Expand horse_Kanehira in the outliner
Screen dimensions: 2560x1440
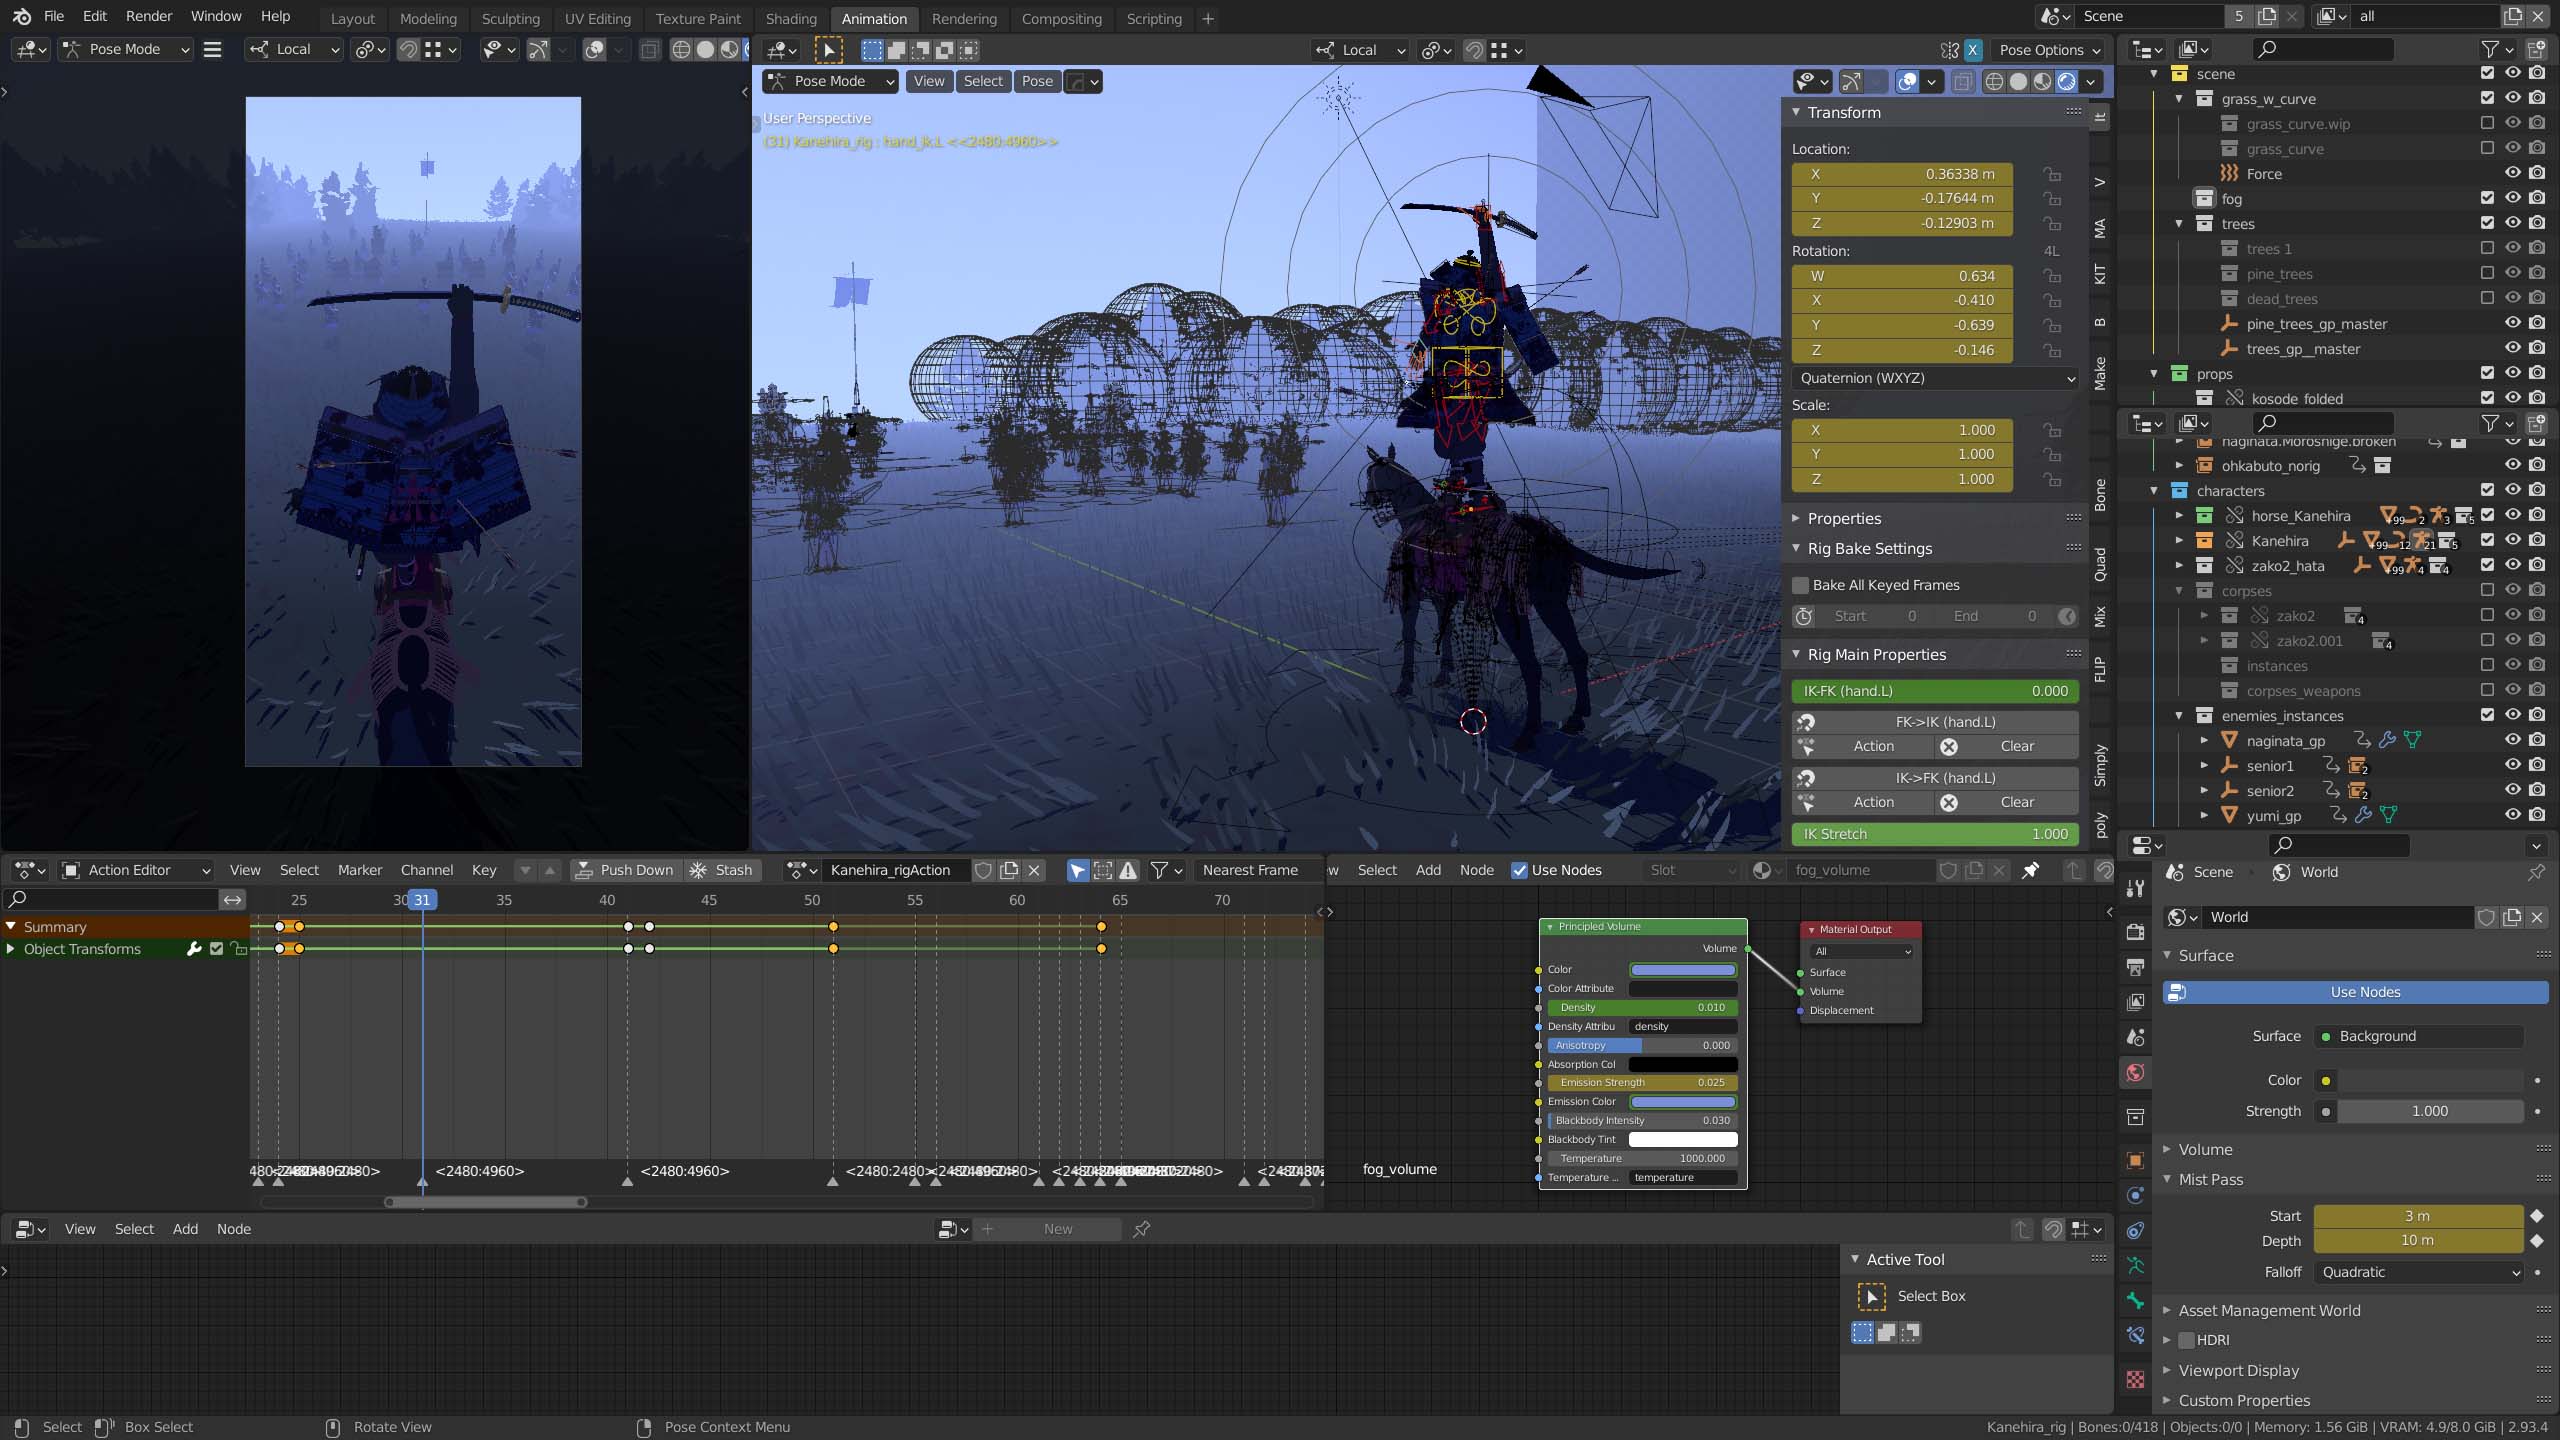[x=2179, y=515]
